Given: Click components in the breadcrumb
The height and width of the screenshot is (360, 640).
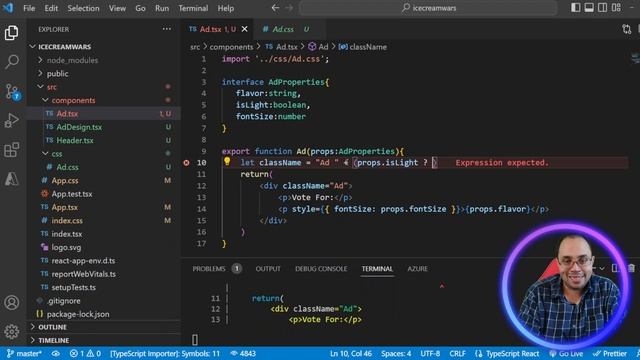Looking at the screenshot, I should click(x=231, y=47).
